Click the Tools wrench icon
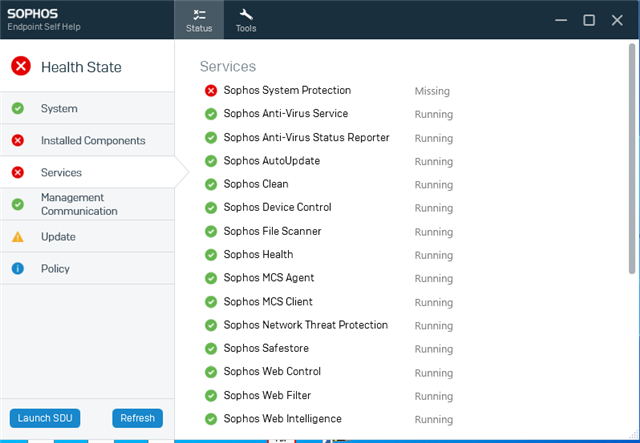Viewport: 640px width, 443px height. point(246,15)
